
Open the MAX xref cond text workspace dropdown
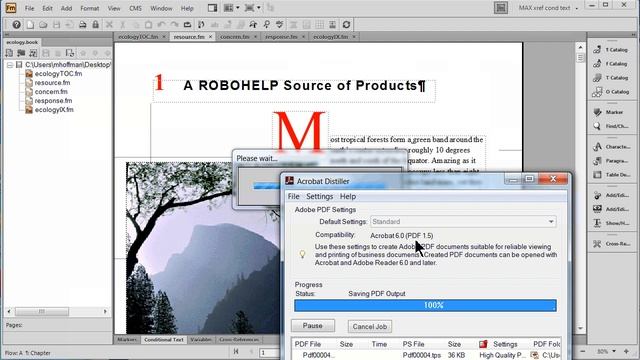[x=549, y=8]
